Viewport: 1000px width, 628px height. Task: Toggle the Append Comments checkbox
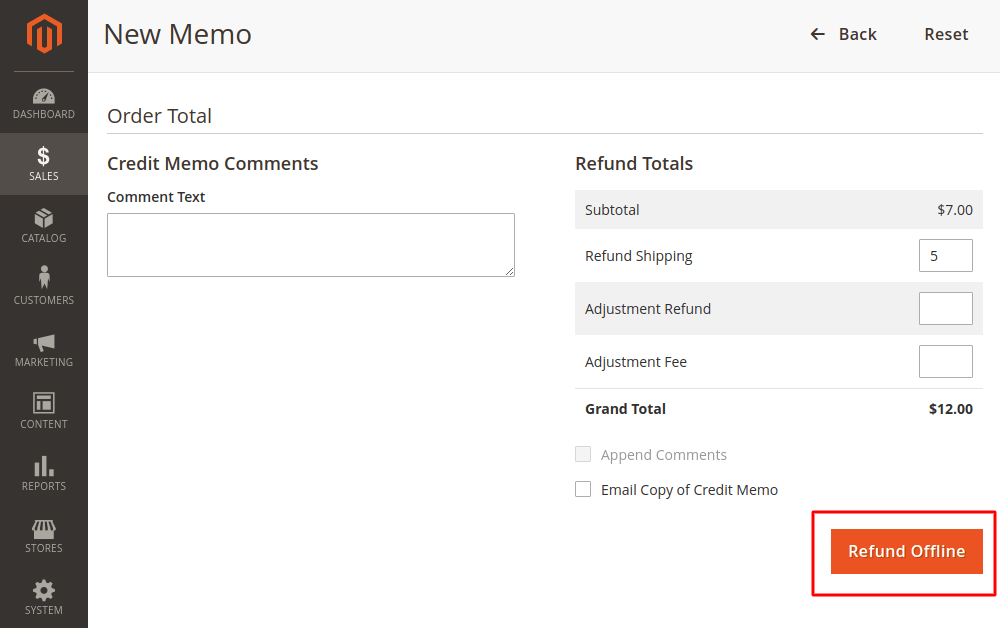(583, 454)
